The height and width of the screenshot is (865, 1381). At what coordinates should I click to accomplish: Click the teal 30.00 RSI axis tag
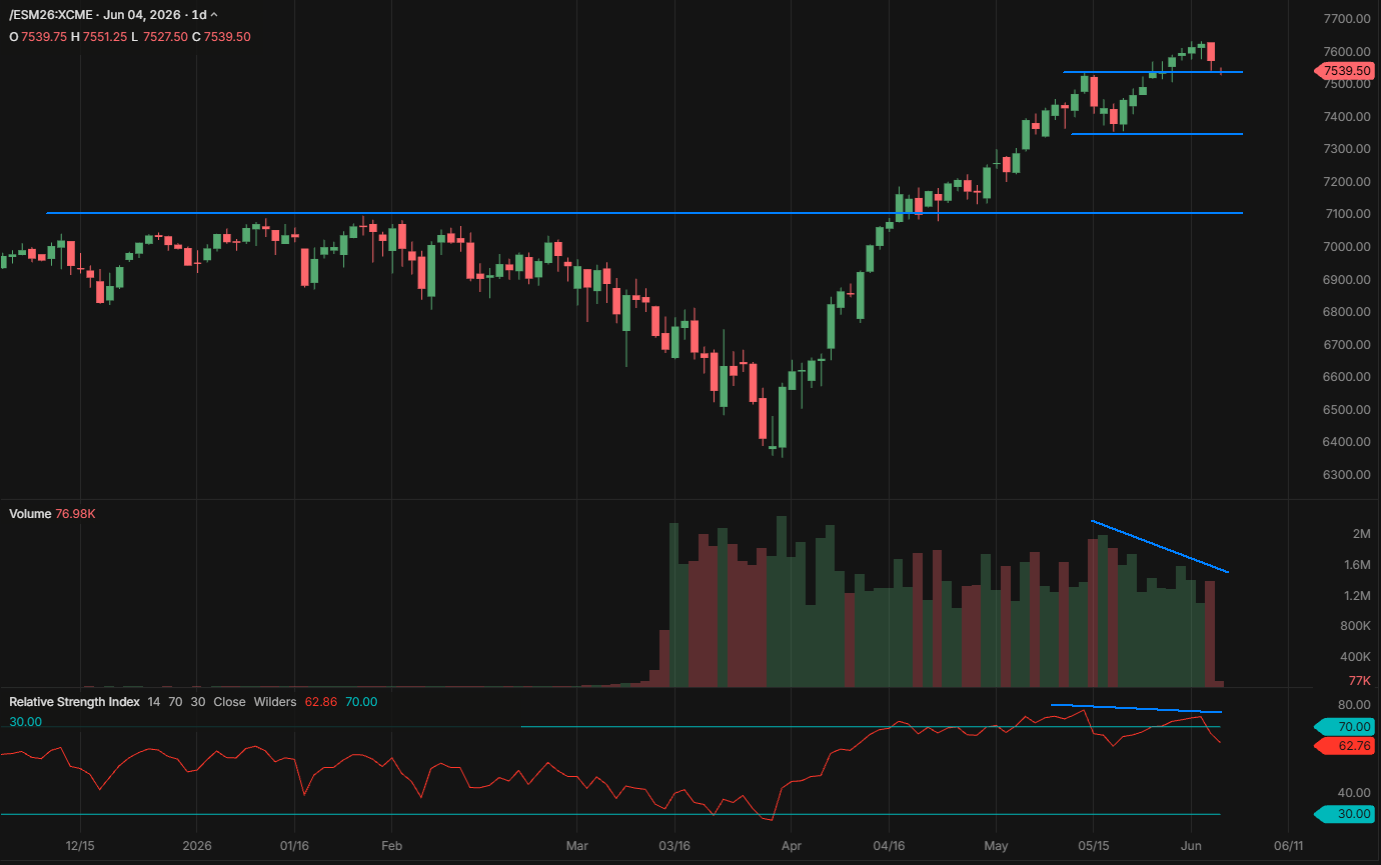point(1345,814)
